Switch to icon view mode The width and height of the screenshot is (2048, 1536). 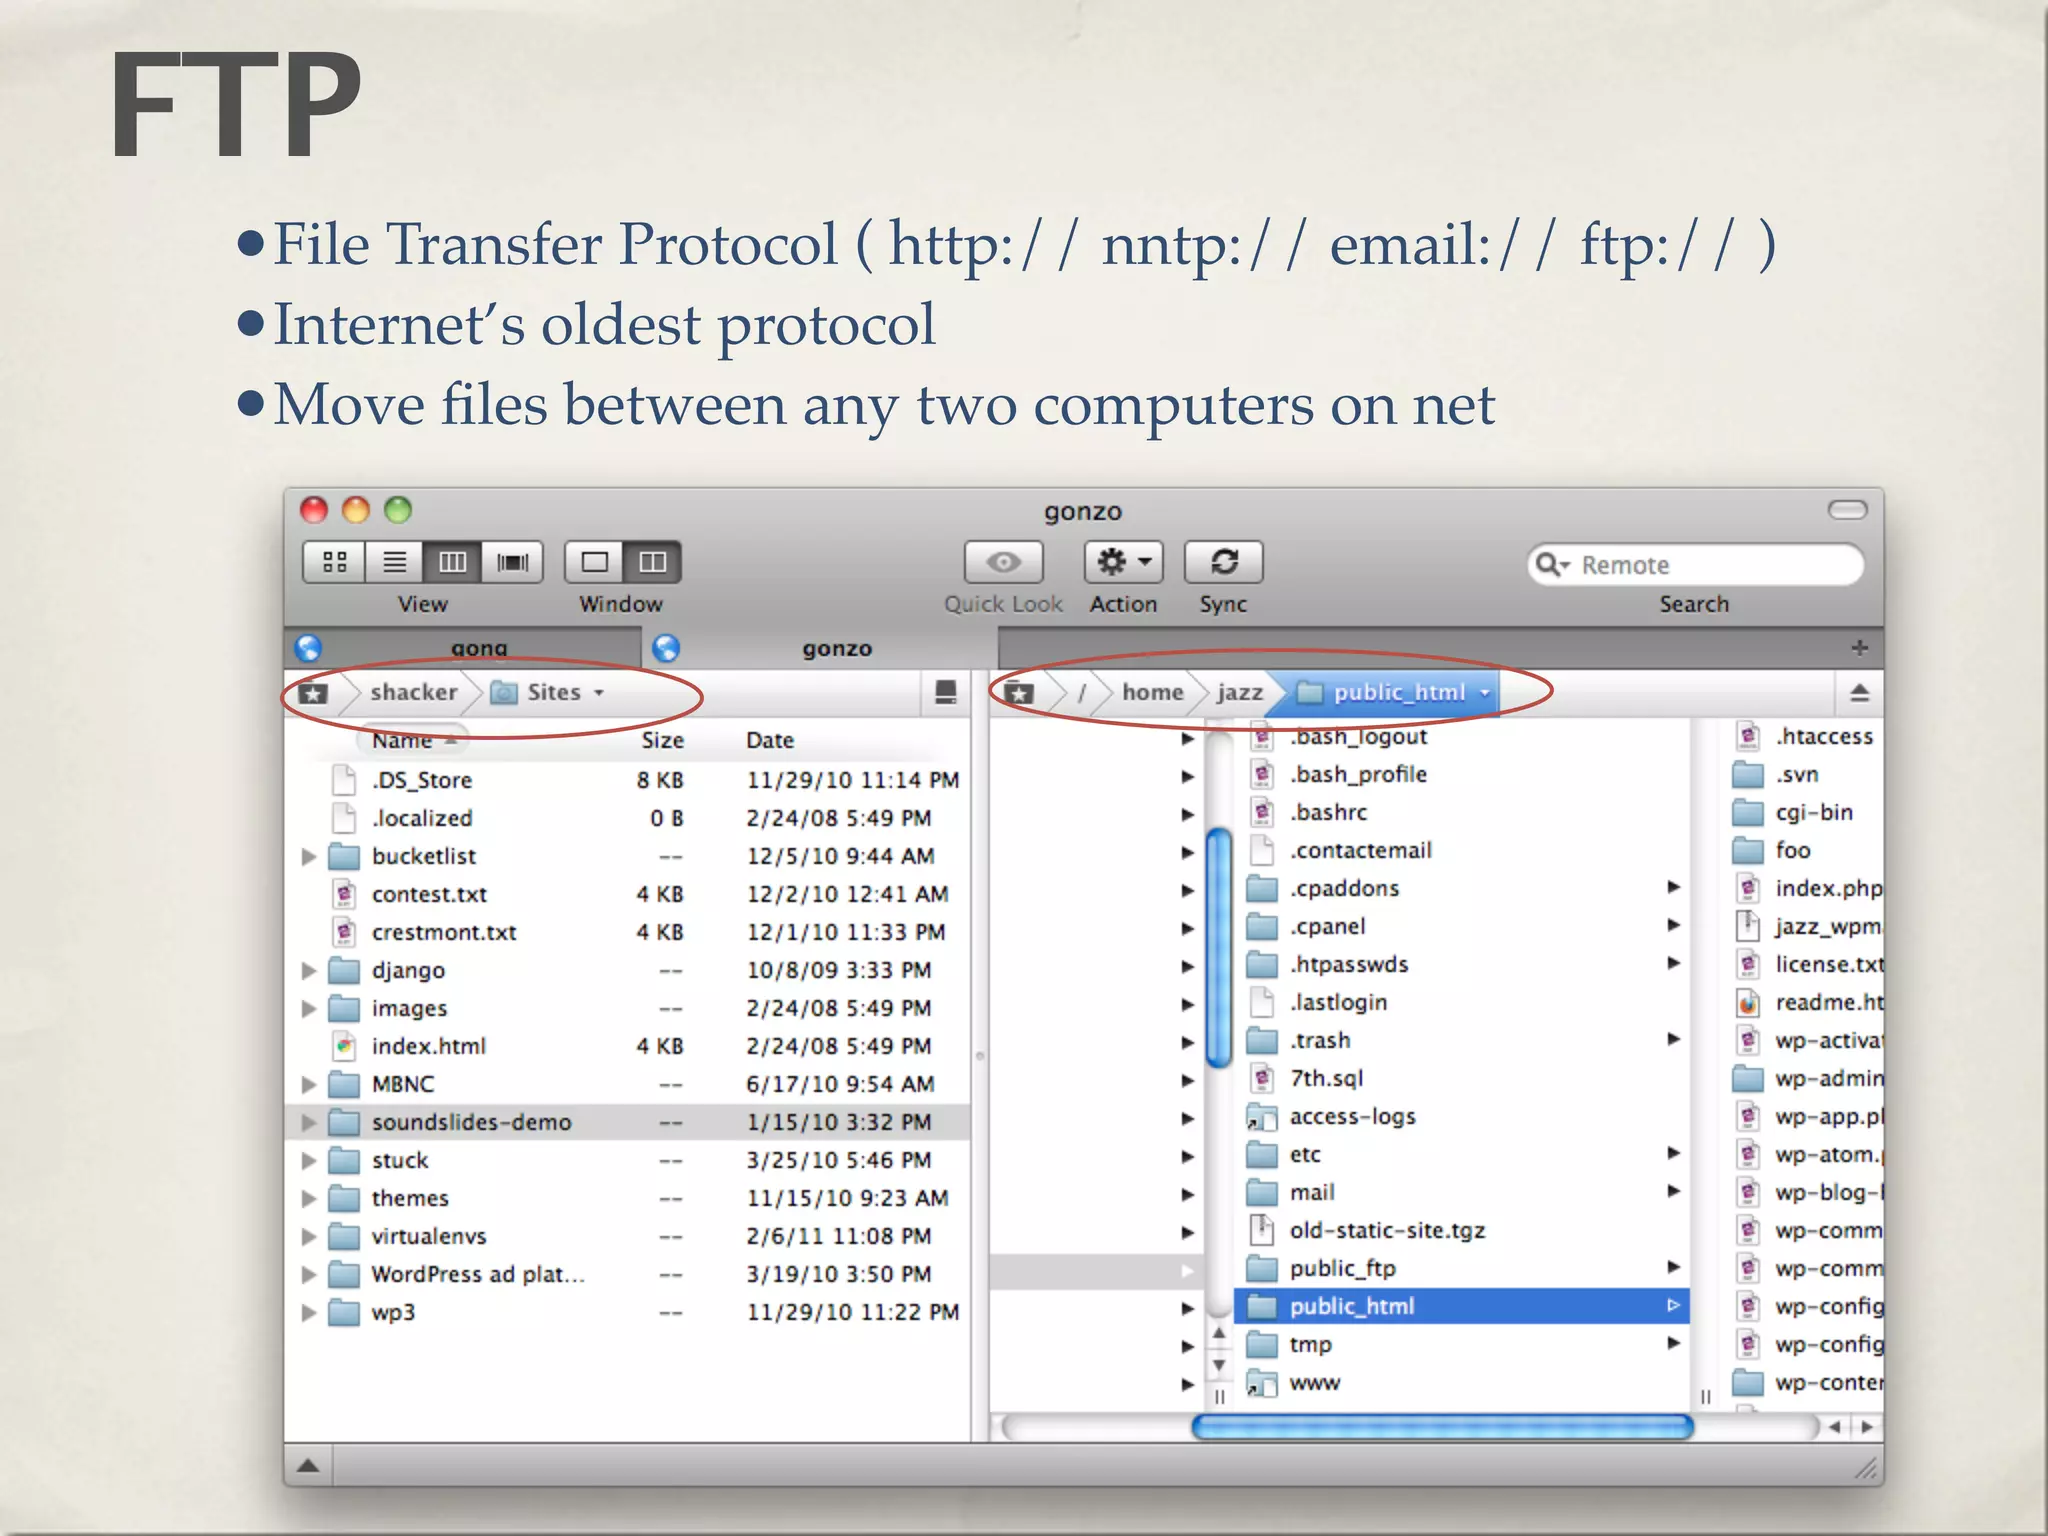point(335,562)
